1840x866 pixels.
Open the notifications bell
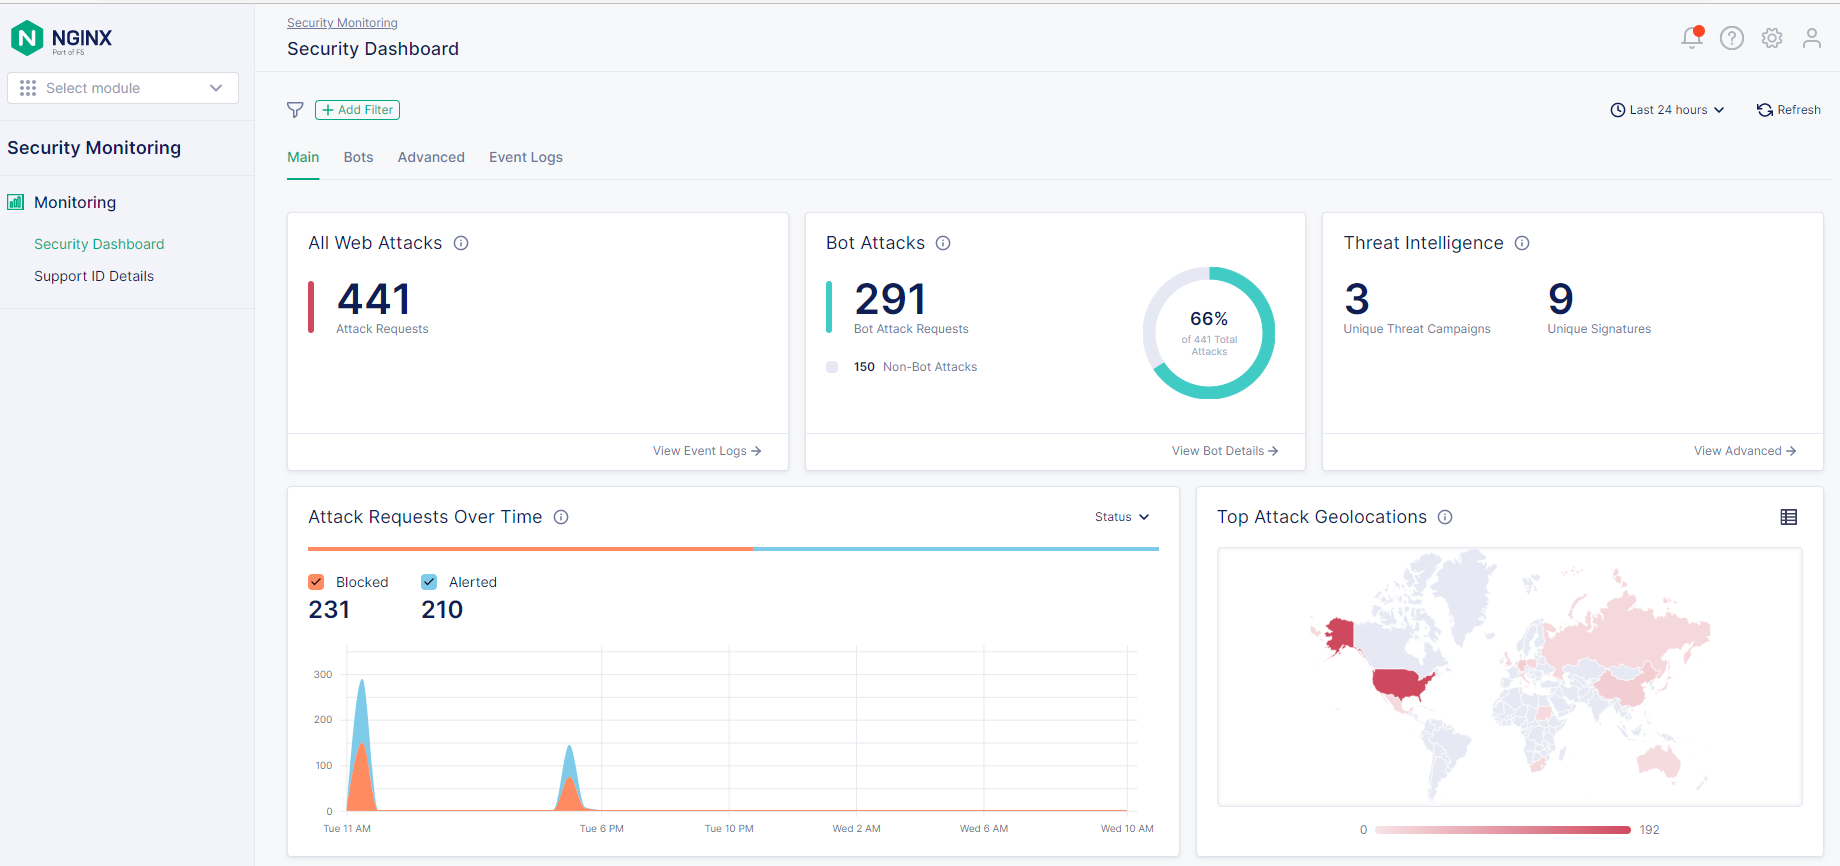tap(1691, 38)
